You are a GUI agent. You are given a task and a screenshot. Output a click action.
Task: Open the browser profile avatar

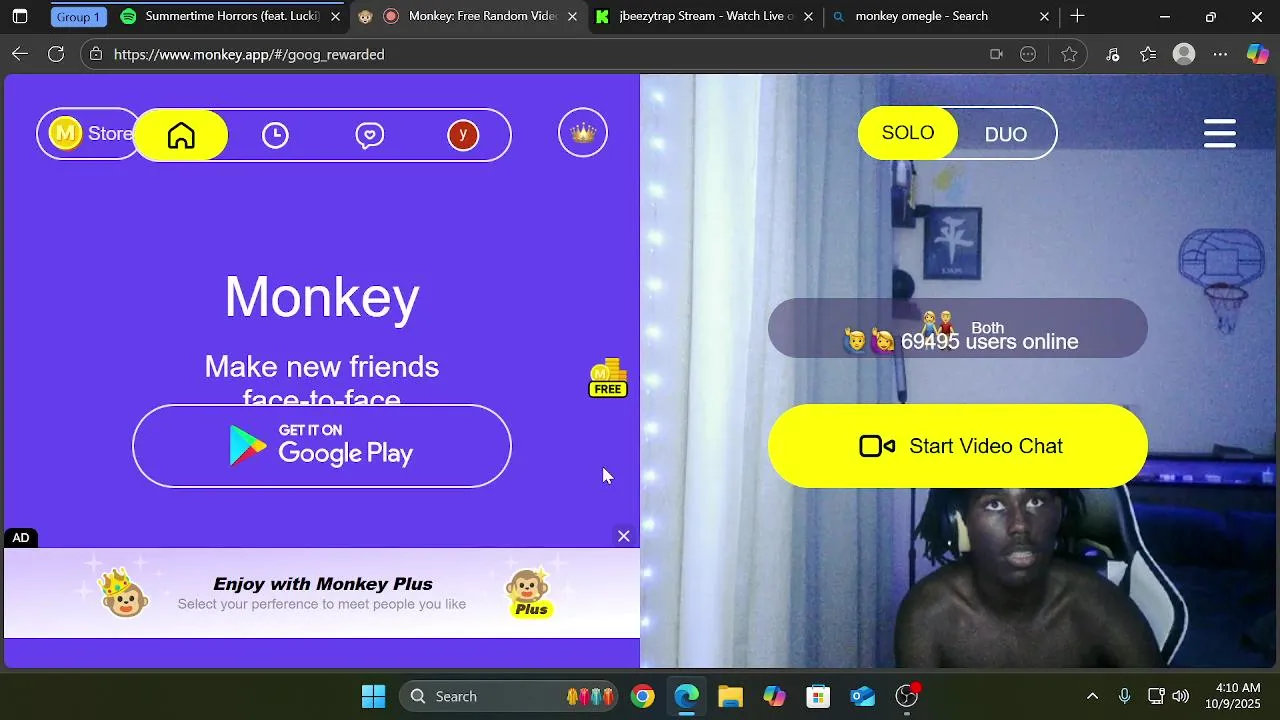coord(1184,54)
